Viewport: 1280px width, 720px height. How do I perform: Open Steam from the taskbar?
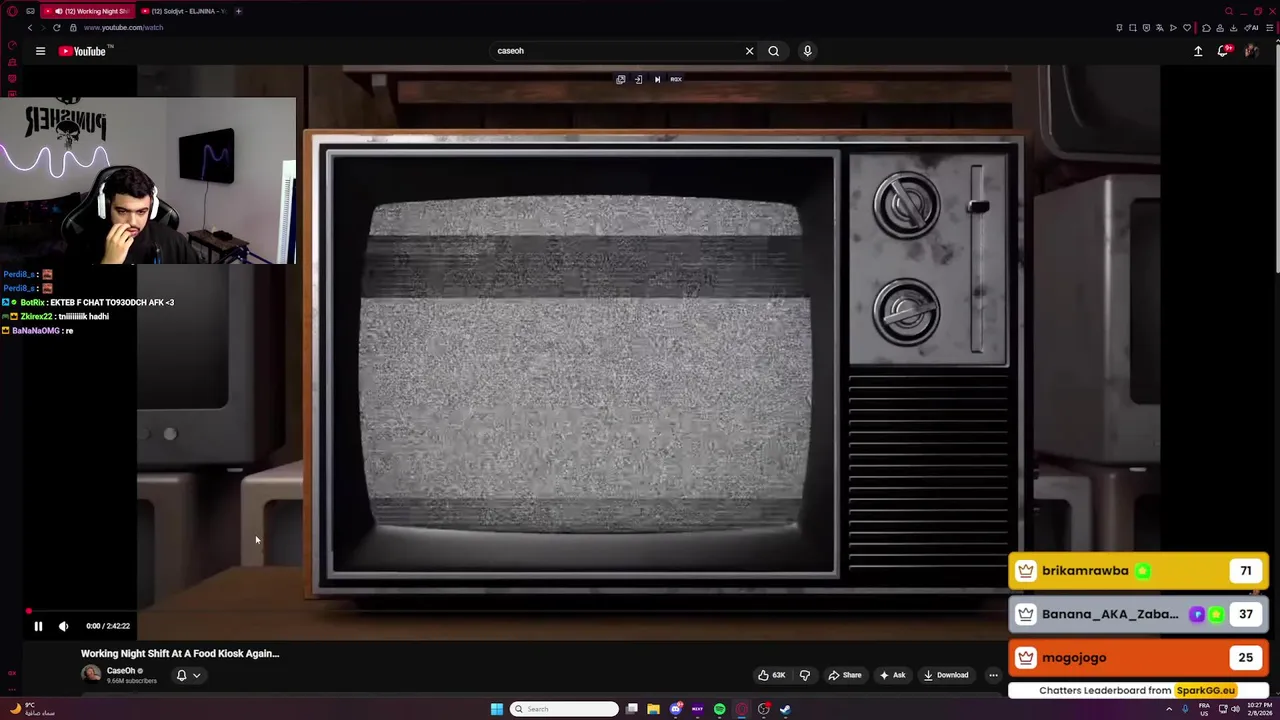coord(785,709)
